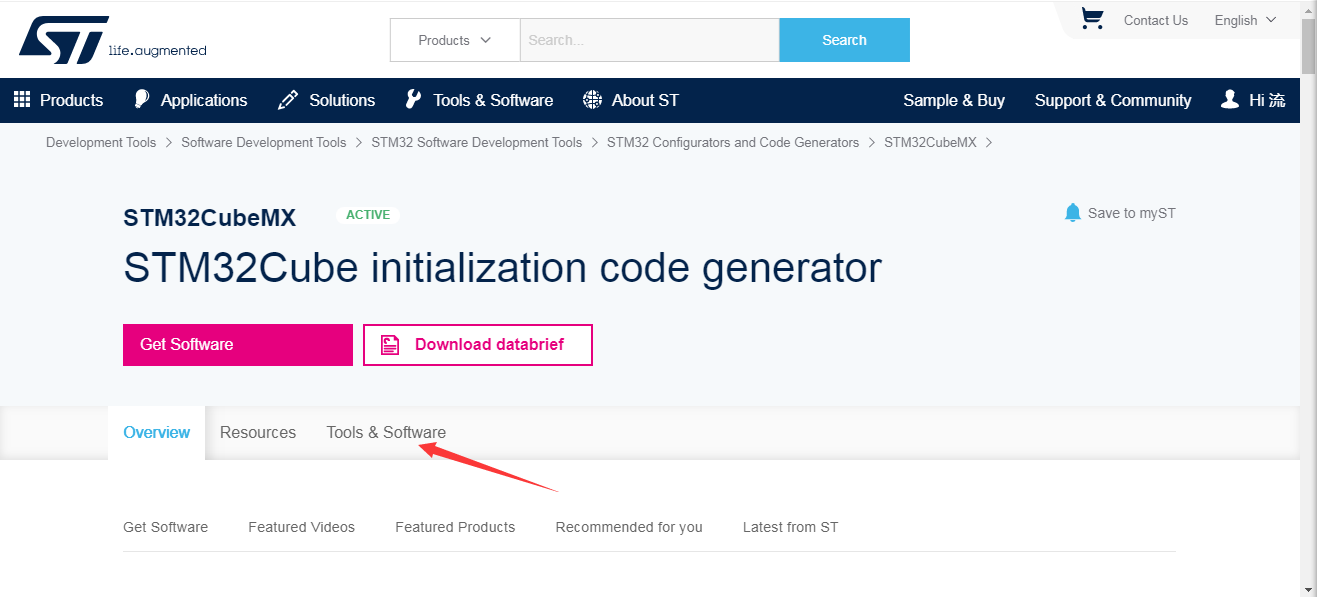Click the Save to myST bell icon
Image resolution: width=1317 pixels, height=597 pixels.
[1073, 213]
